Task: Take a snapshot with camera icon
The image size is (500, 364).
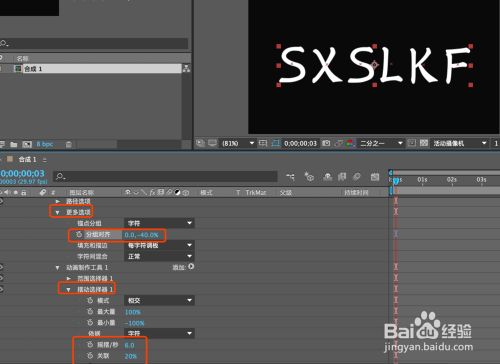Action: [x=326, y=143]
